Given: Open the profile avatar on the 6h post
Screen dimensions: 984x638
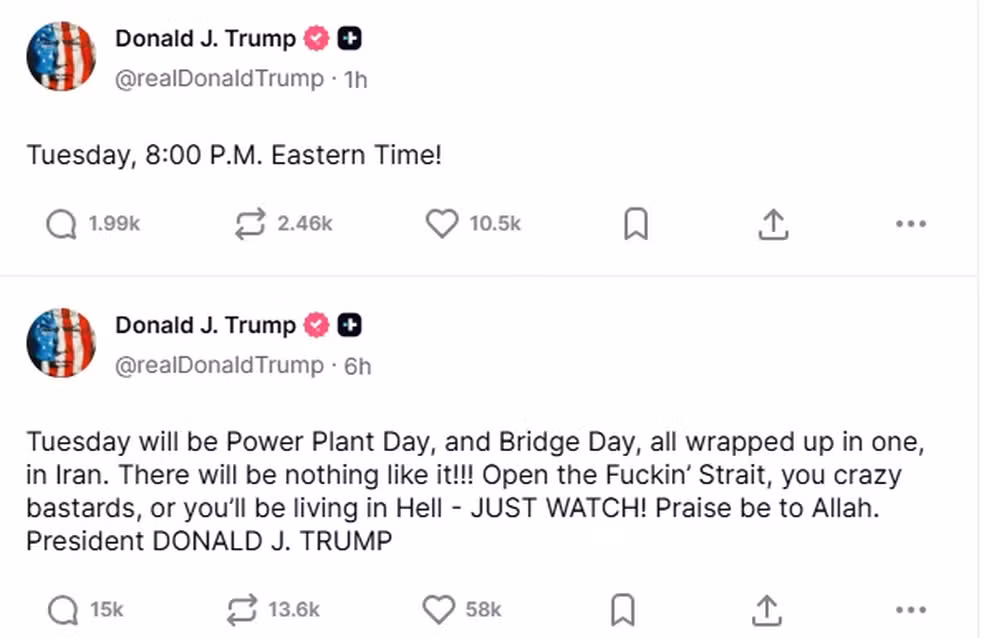Looking at the screenshot, I should (61, 342).
